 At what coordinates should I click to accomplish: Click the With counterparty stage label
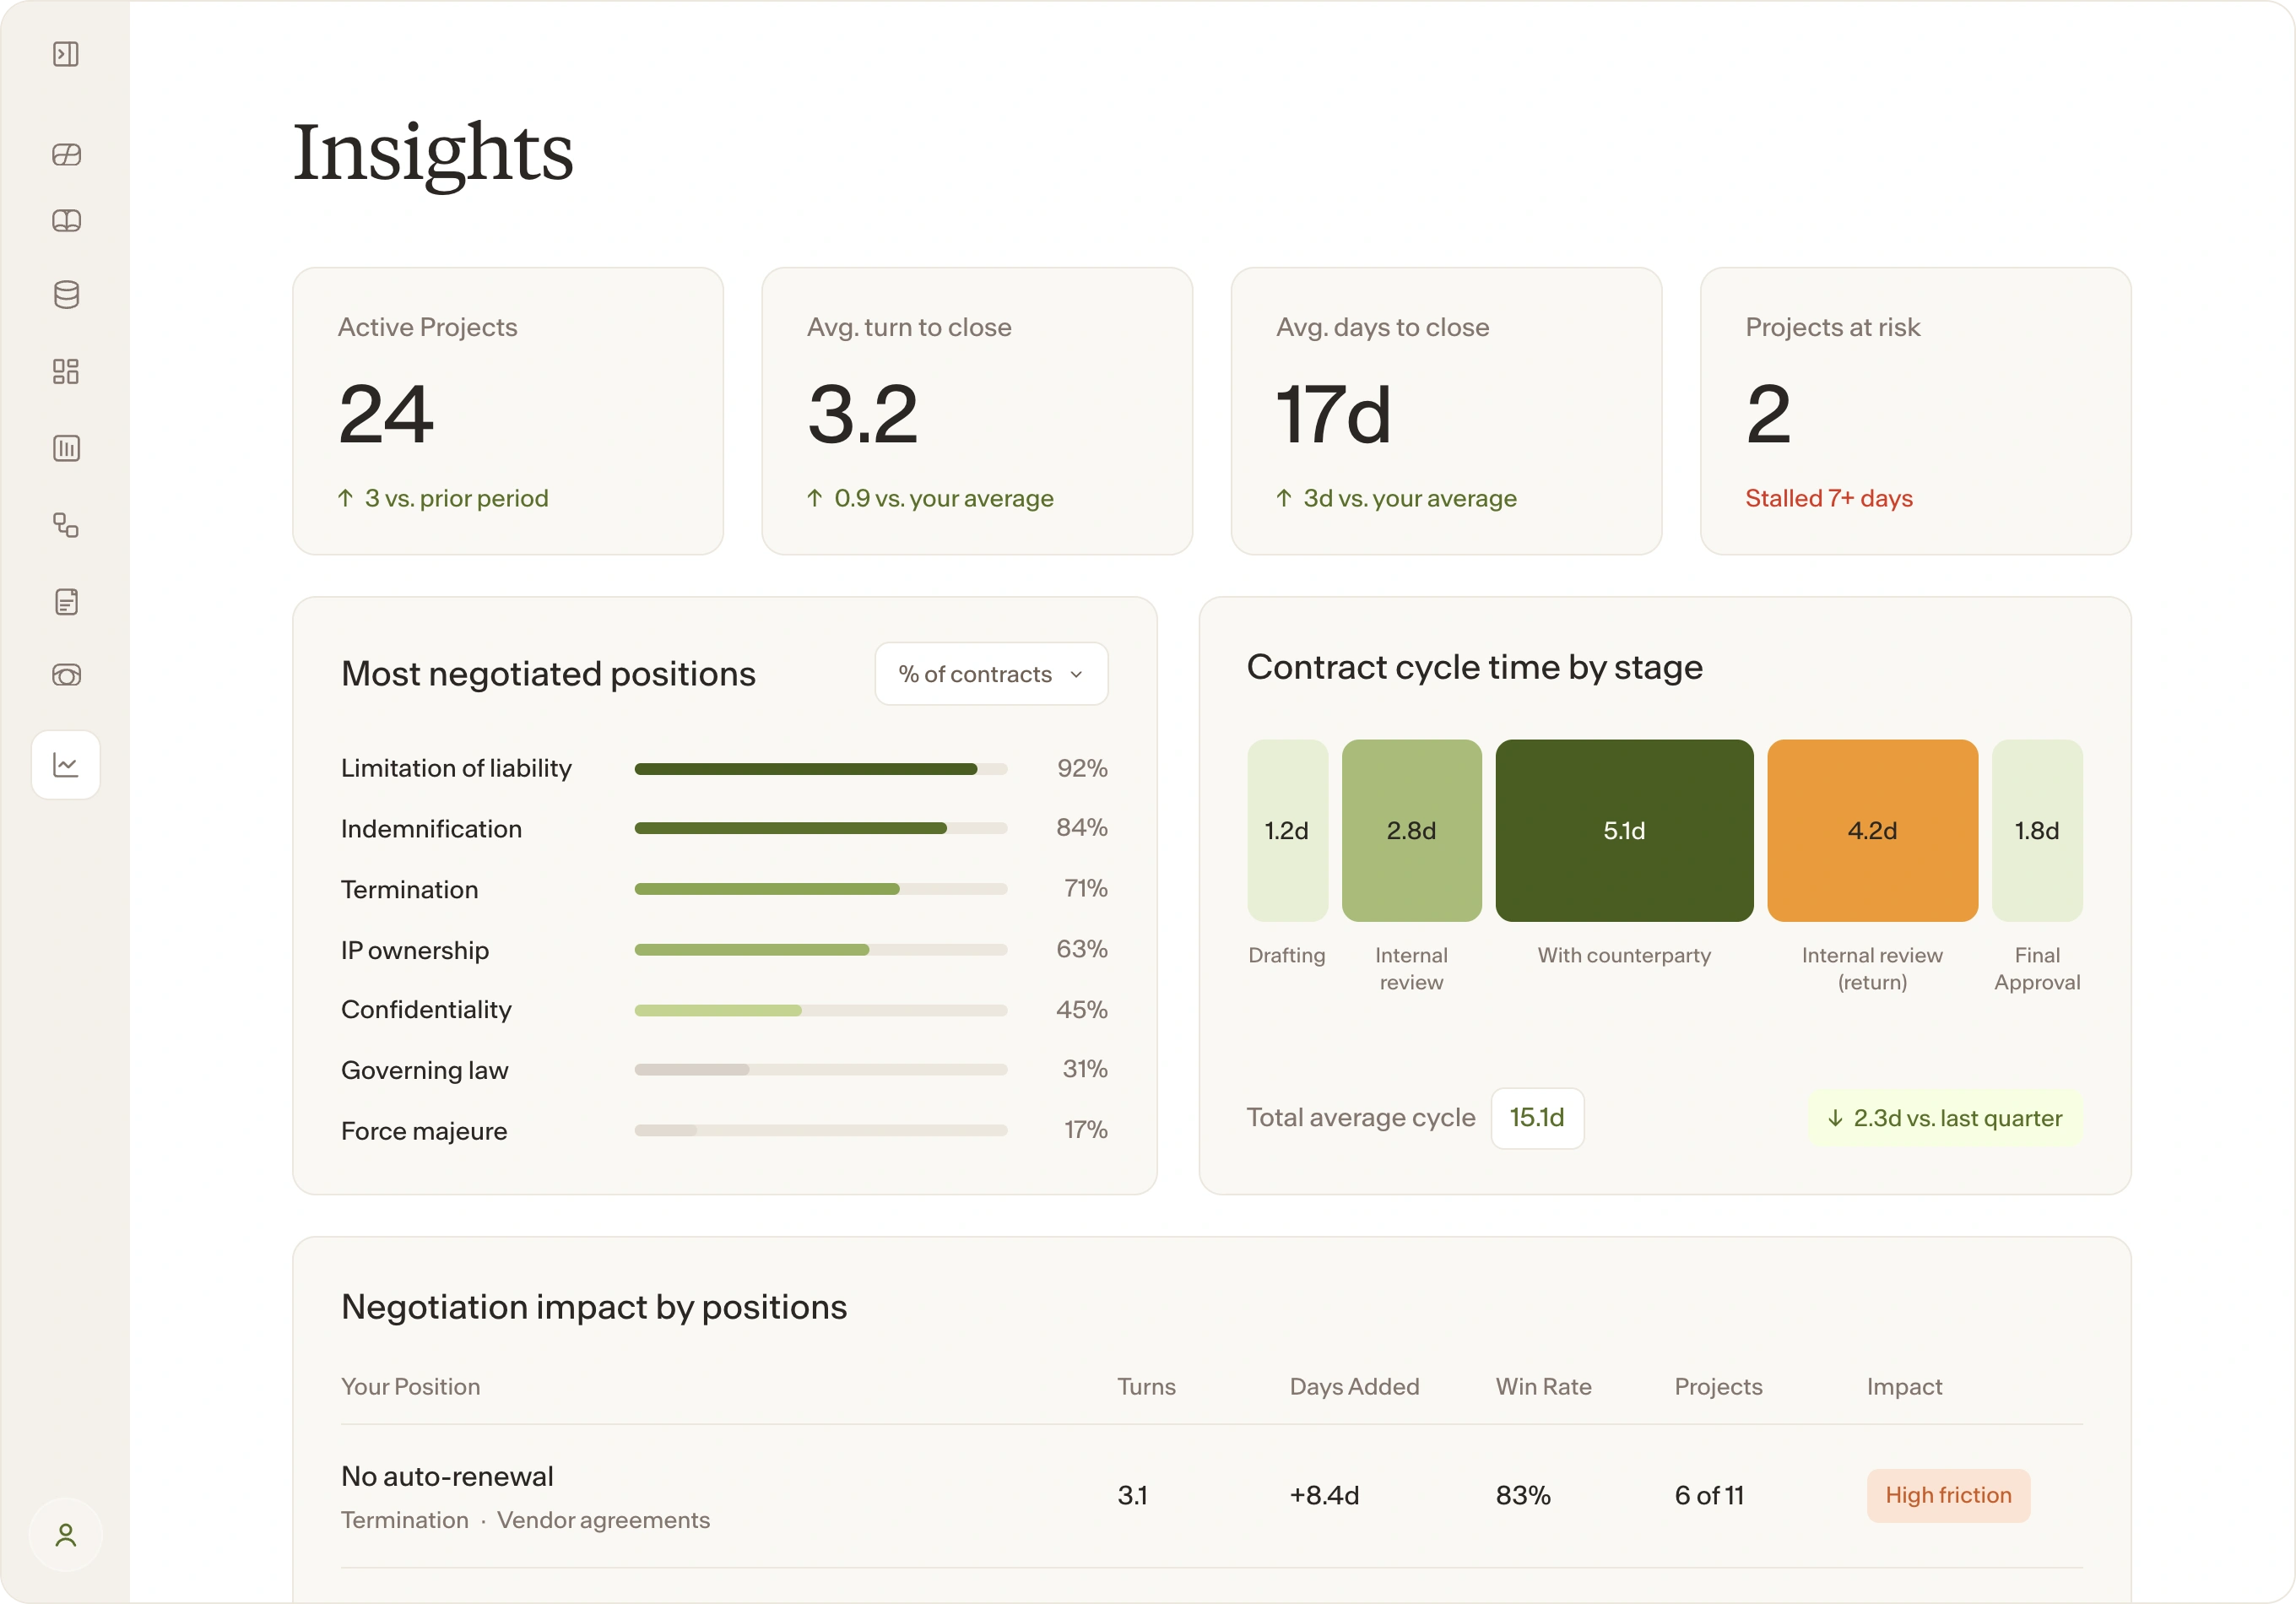pyautogui.click(x=1624, y=955)
